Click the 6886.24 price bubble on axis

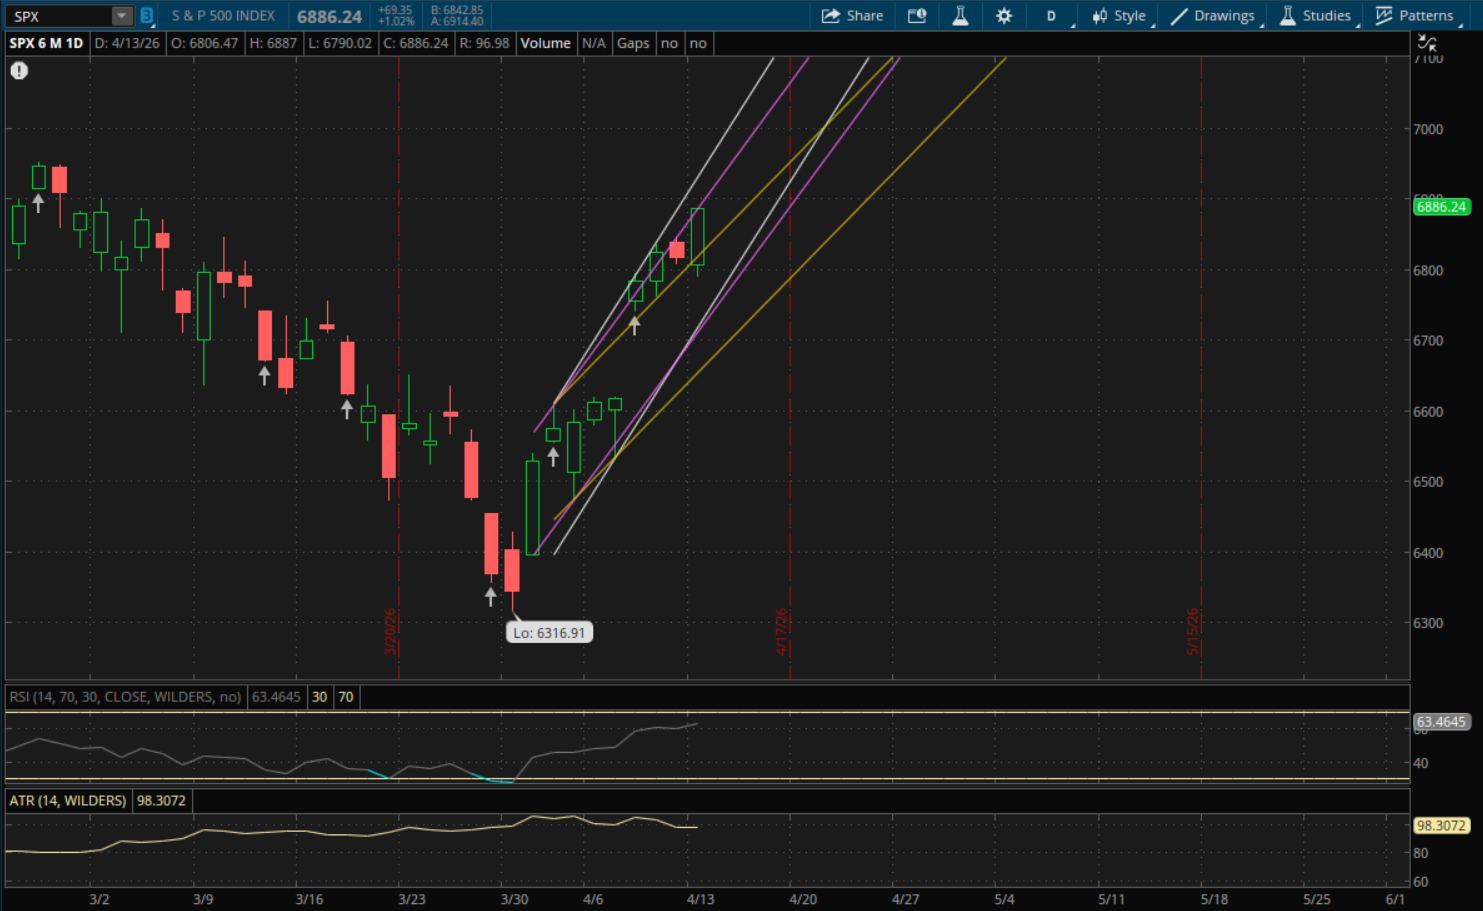click(x=1441, y=207)
